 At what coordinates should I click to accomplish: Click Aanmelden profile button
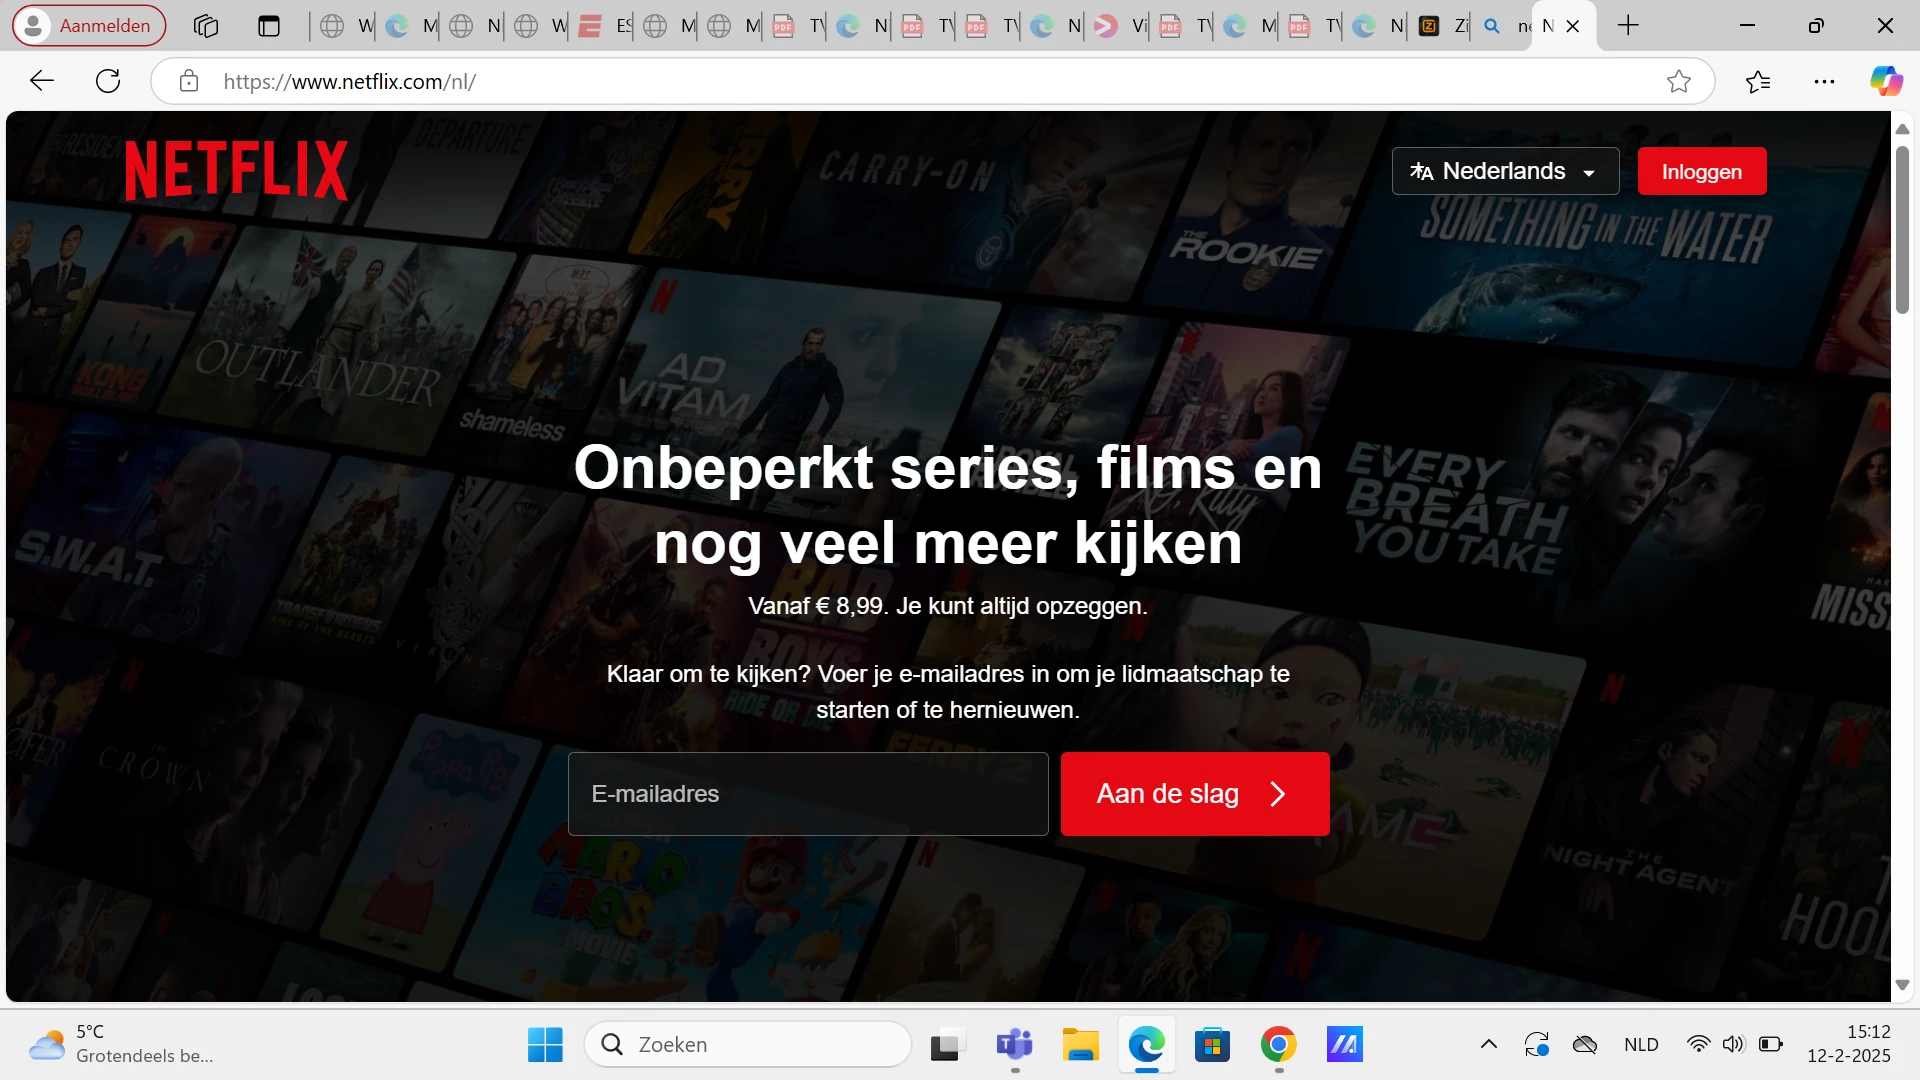[89, 26]
